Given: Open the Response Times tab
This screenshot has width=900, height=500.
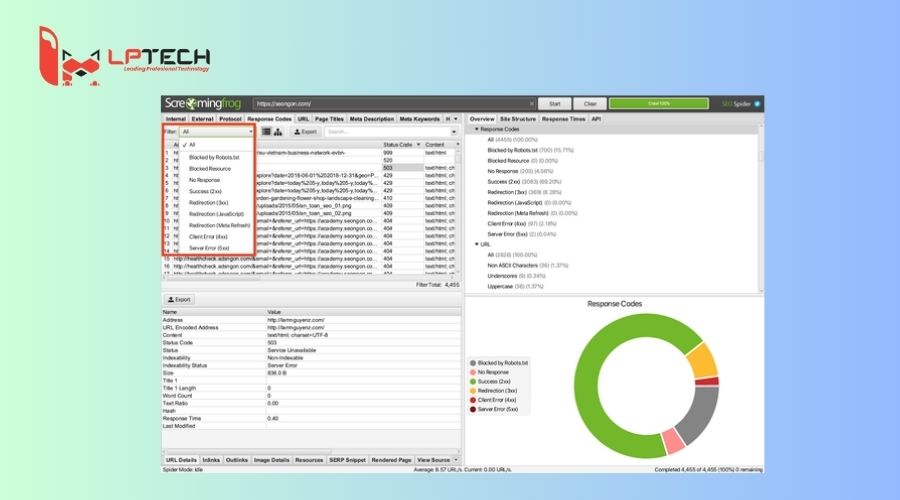Looking at the screenshot, I should tap(564, 119).
